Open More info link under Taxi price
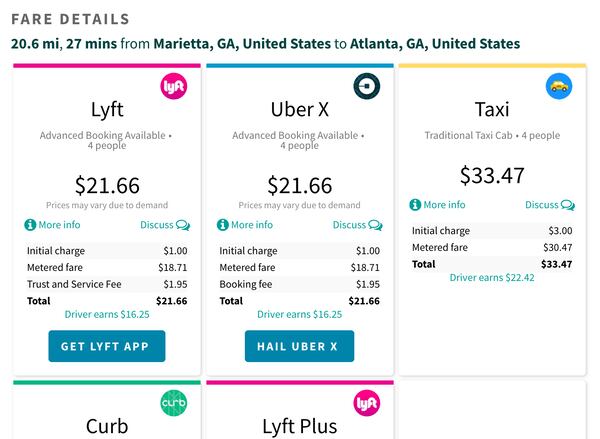Screen dimensions: 600x439 tap(444, 205)
